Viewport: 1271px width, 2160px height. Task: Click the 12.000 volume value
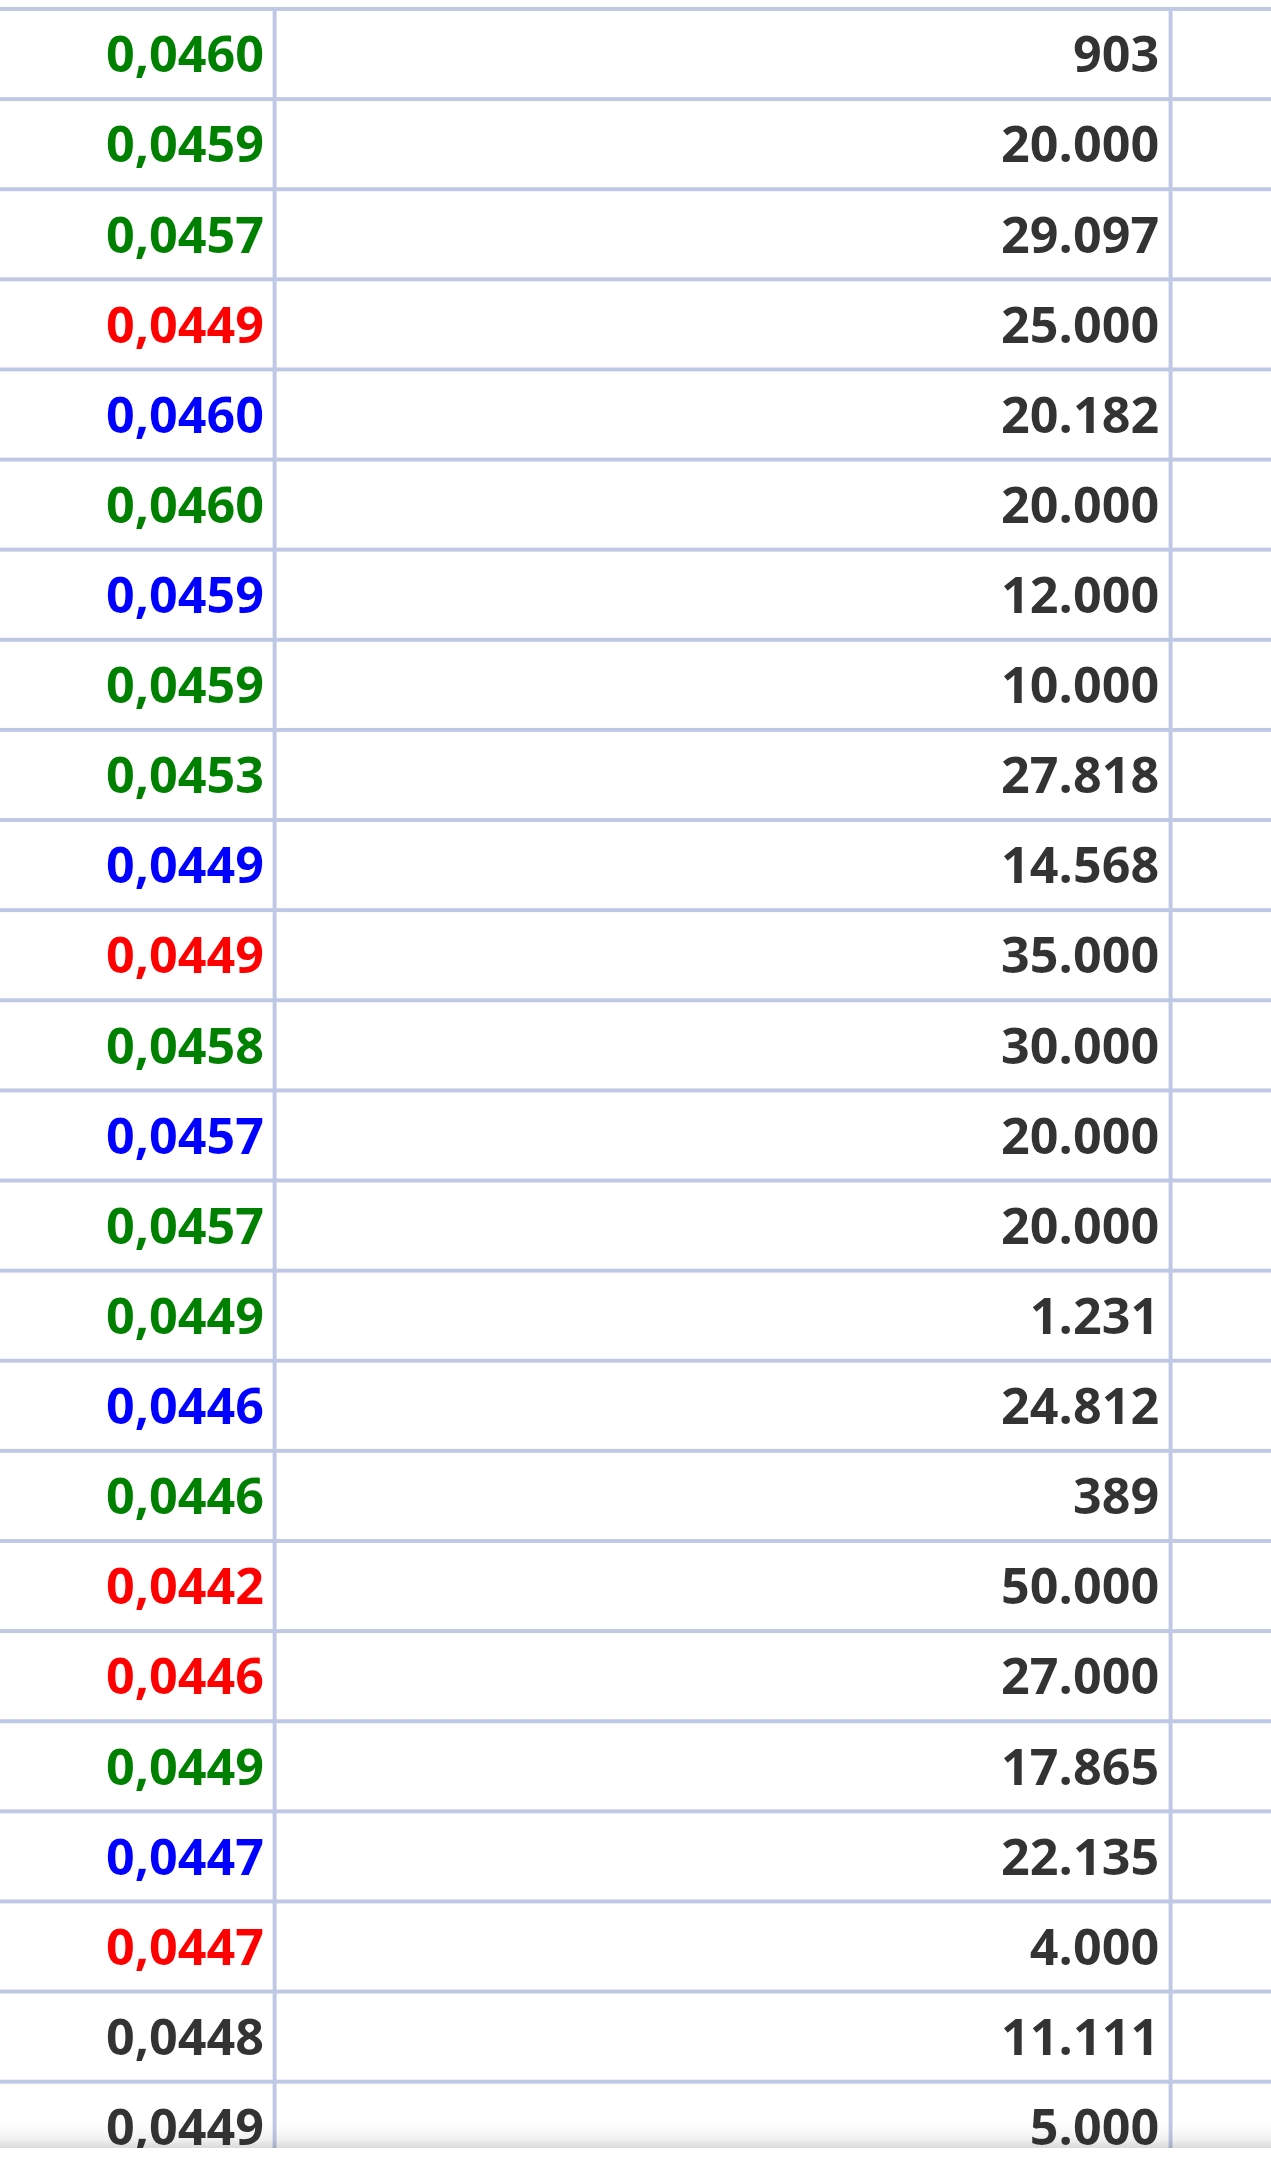point(1080,596)
